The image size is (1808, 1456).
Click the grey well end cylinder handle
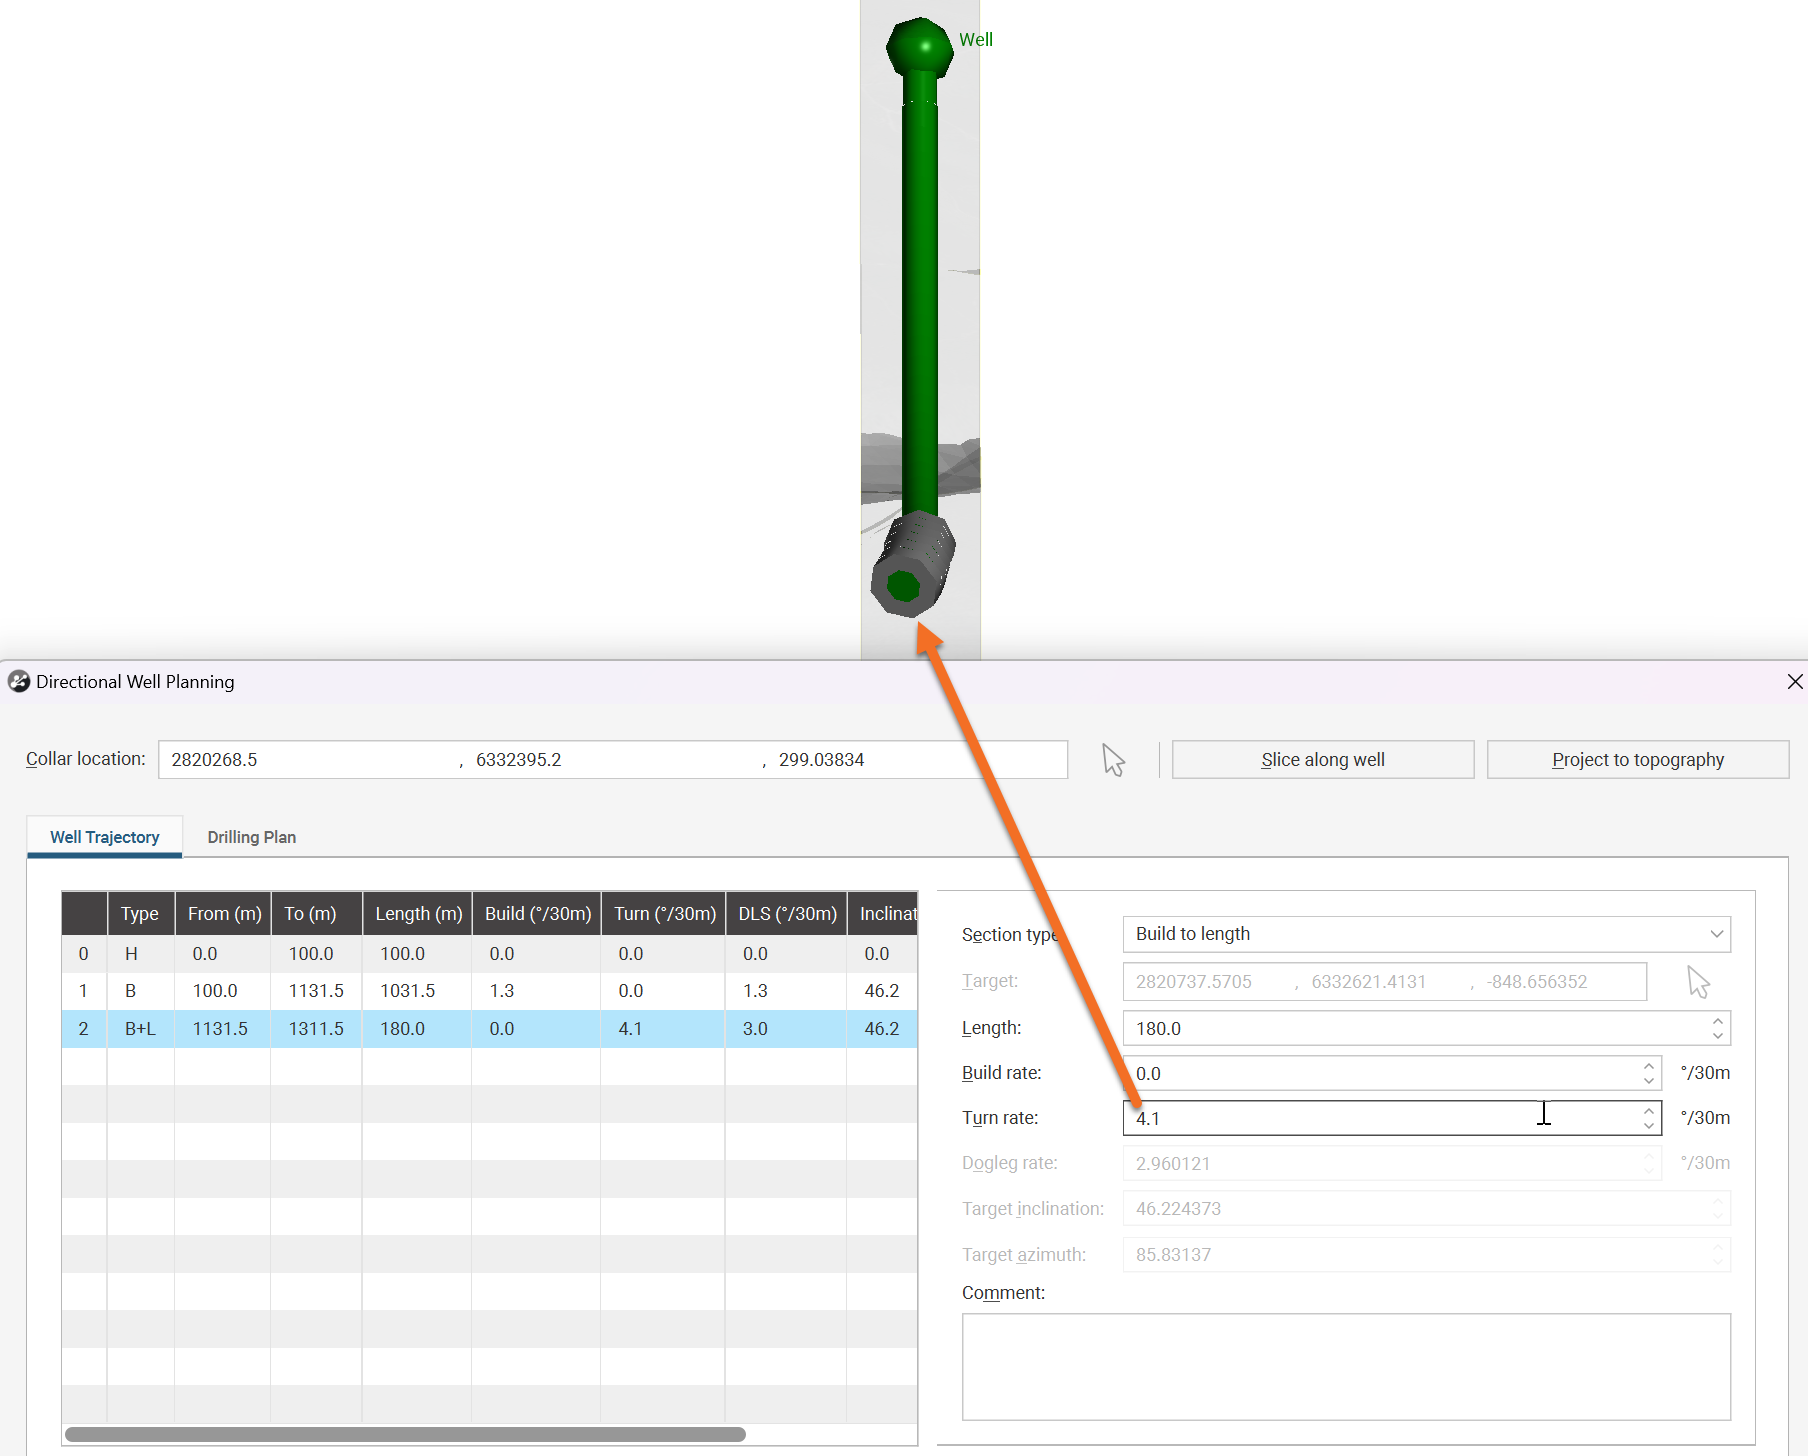[x=912, y=566]
